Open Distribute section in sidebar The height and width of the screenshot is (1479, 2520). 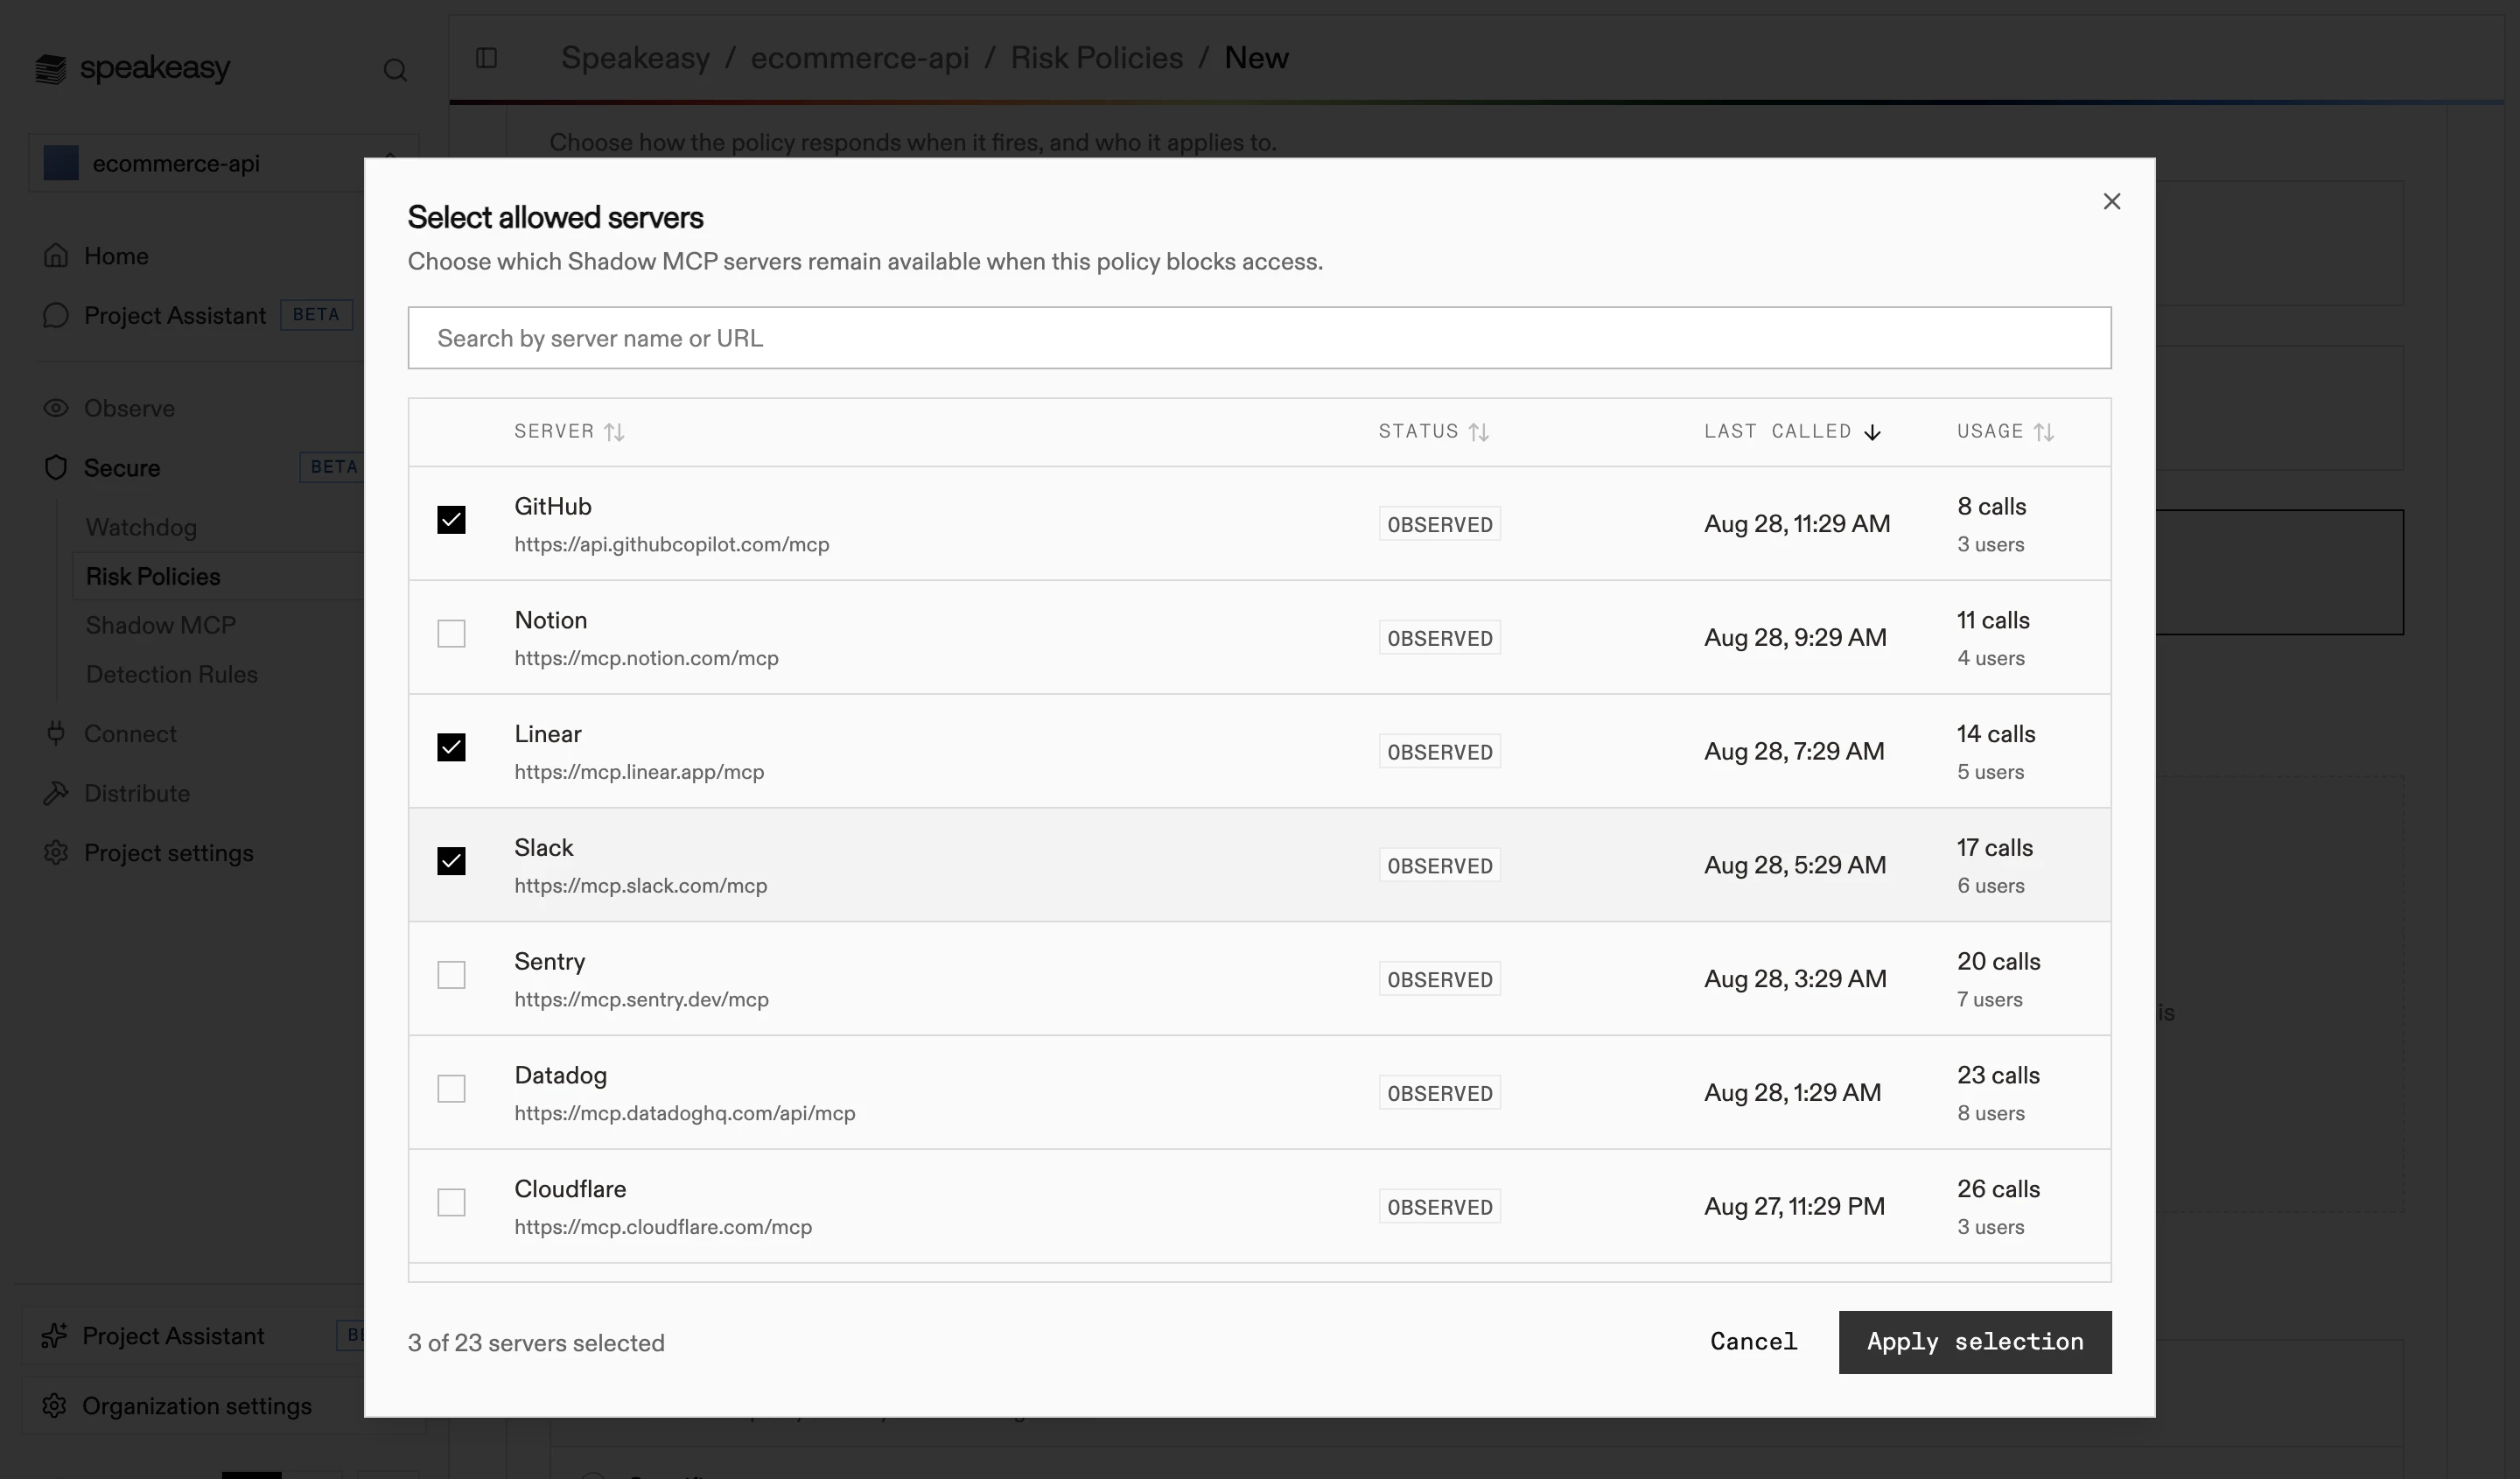click(x=137, y=793)
